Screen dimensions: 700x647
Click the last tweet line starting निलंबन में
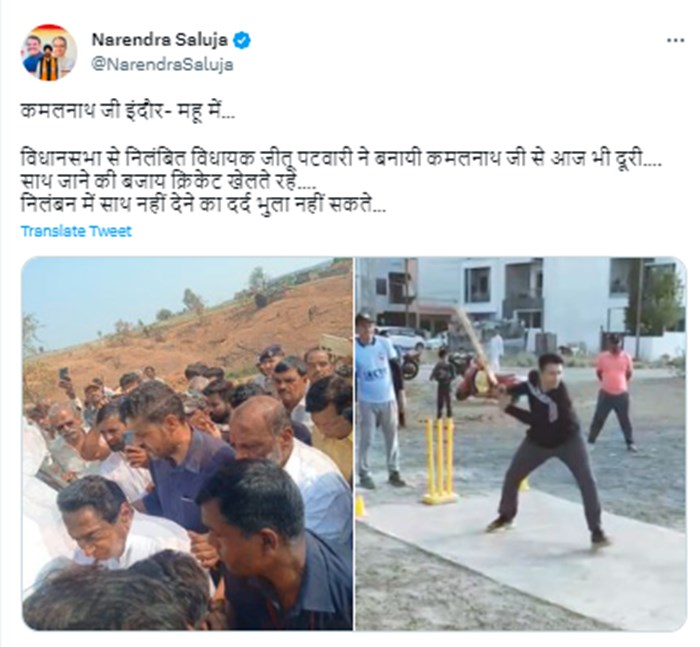point(203,205)
